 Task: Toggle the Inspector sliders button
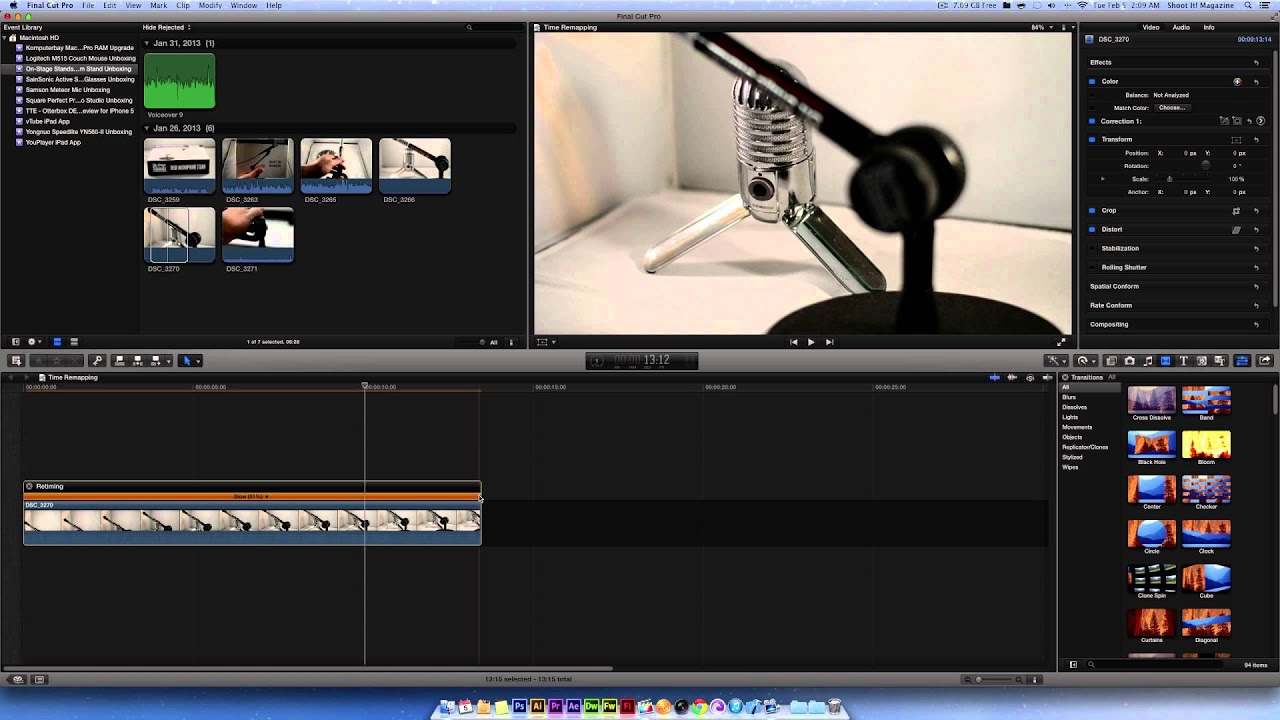pyautogui.click(x=1242, y=361)
